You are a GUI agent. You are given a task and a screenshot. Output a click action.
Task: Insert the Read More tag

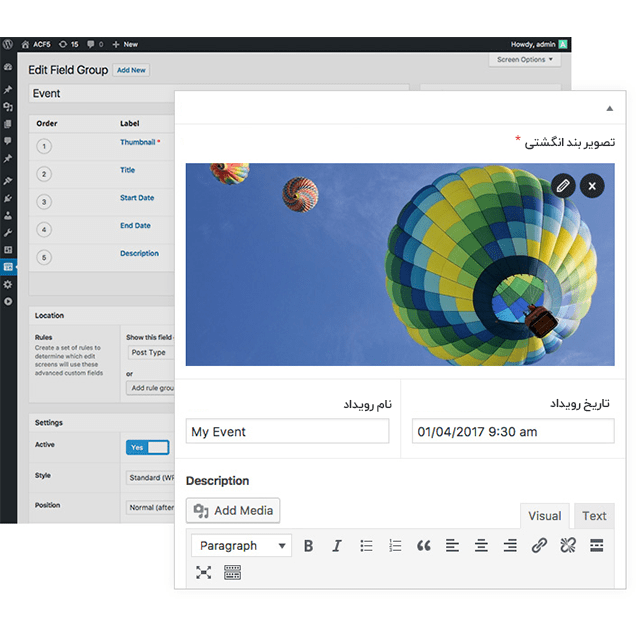[596, 545]
